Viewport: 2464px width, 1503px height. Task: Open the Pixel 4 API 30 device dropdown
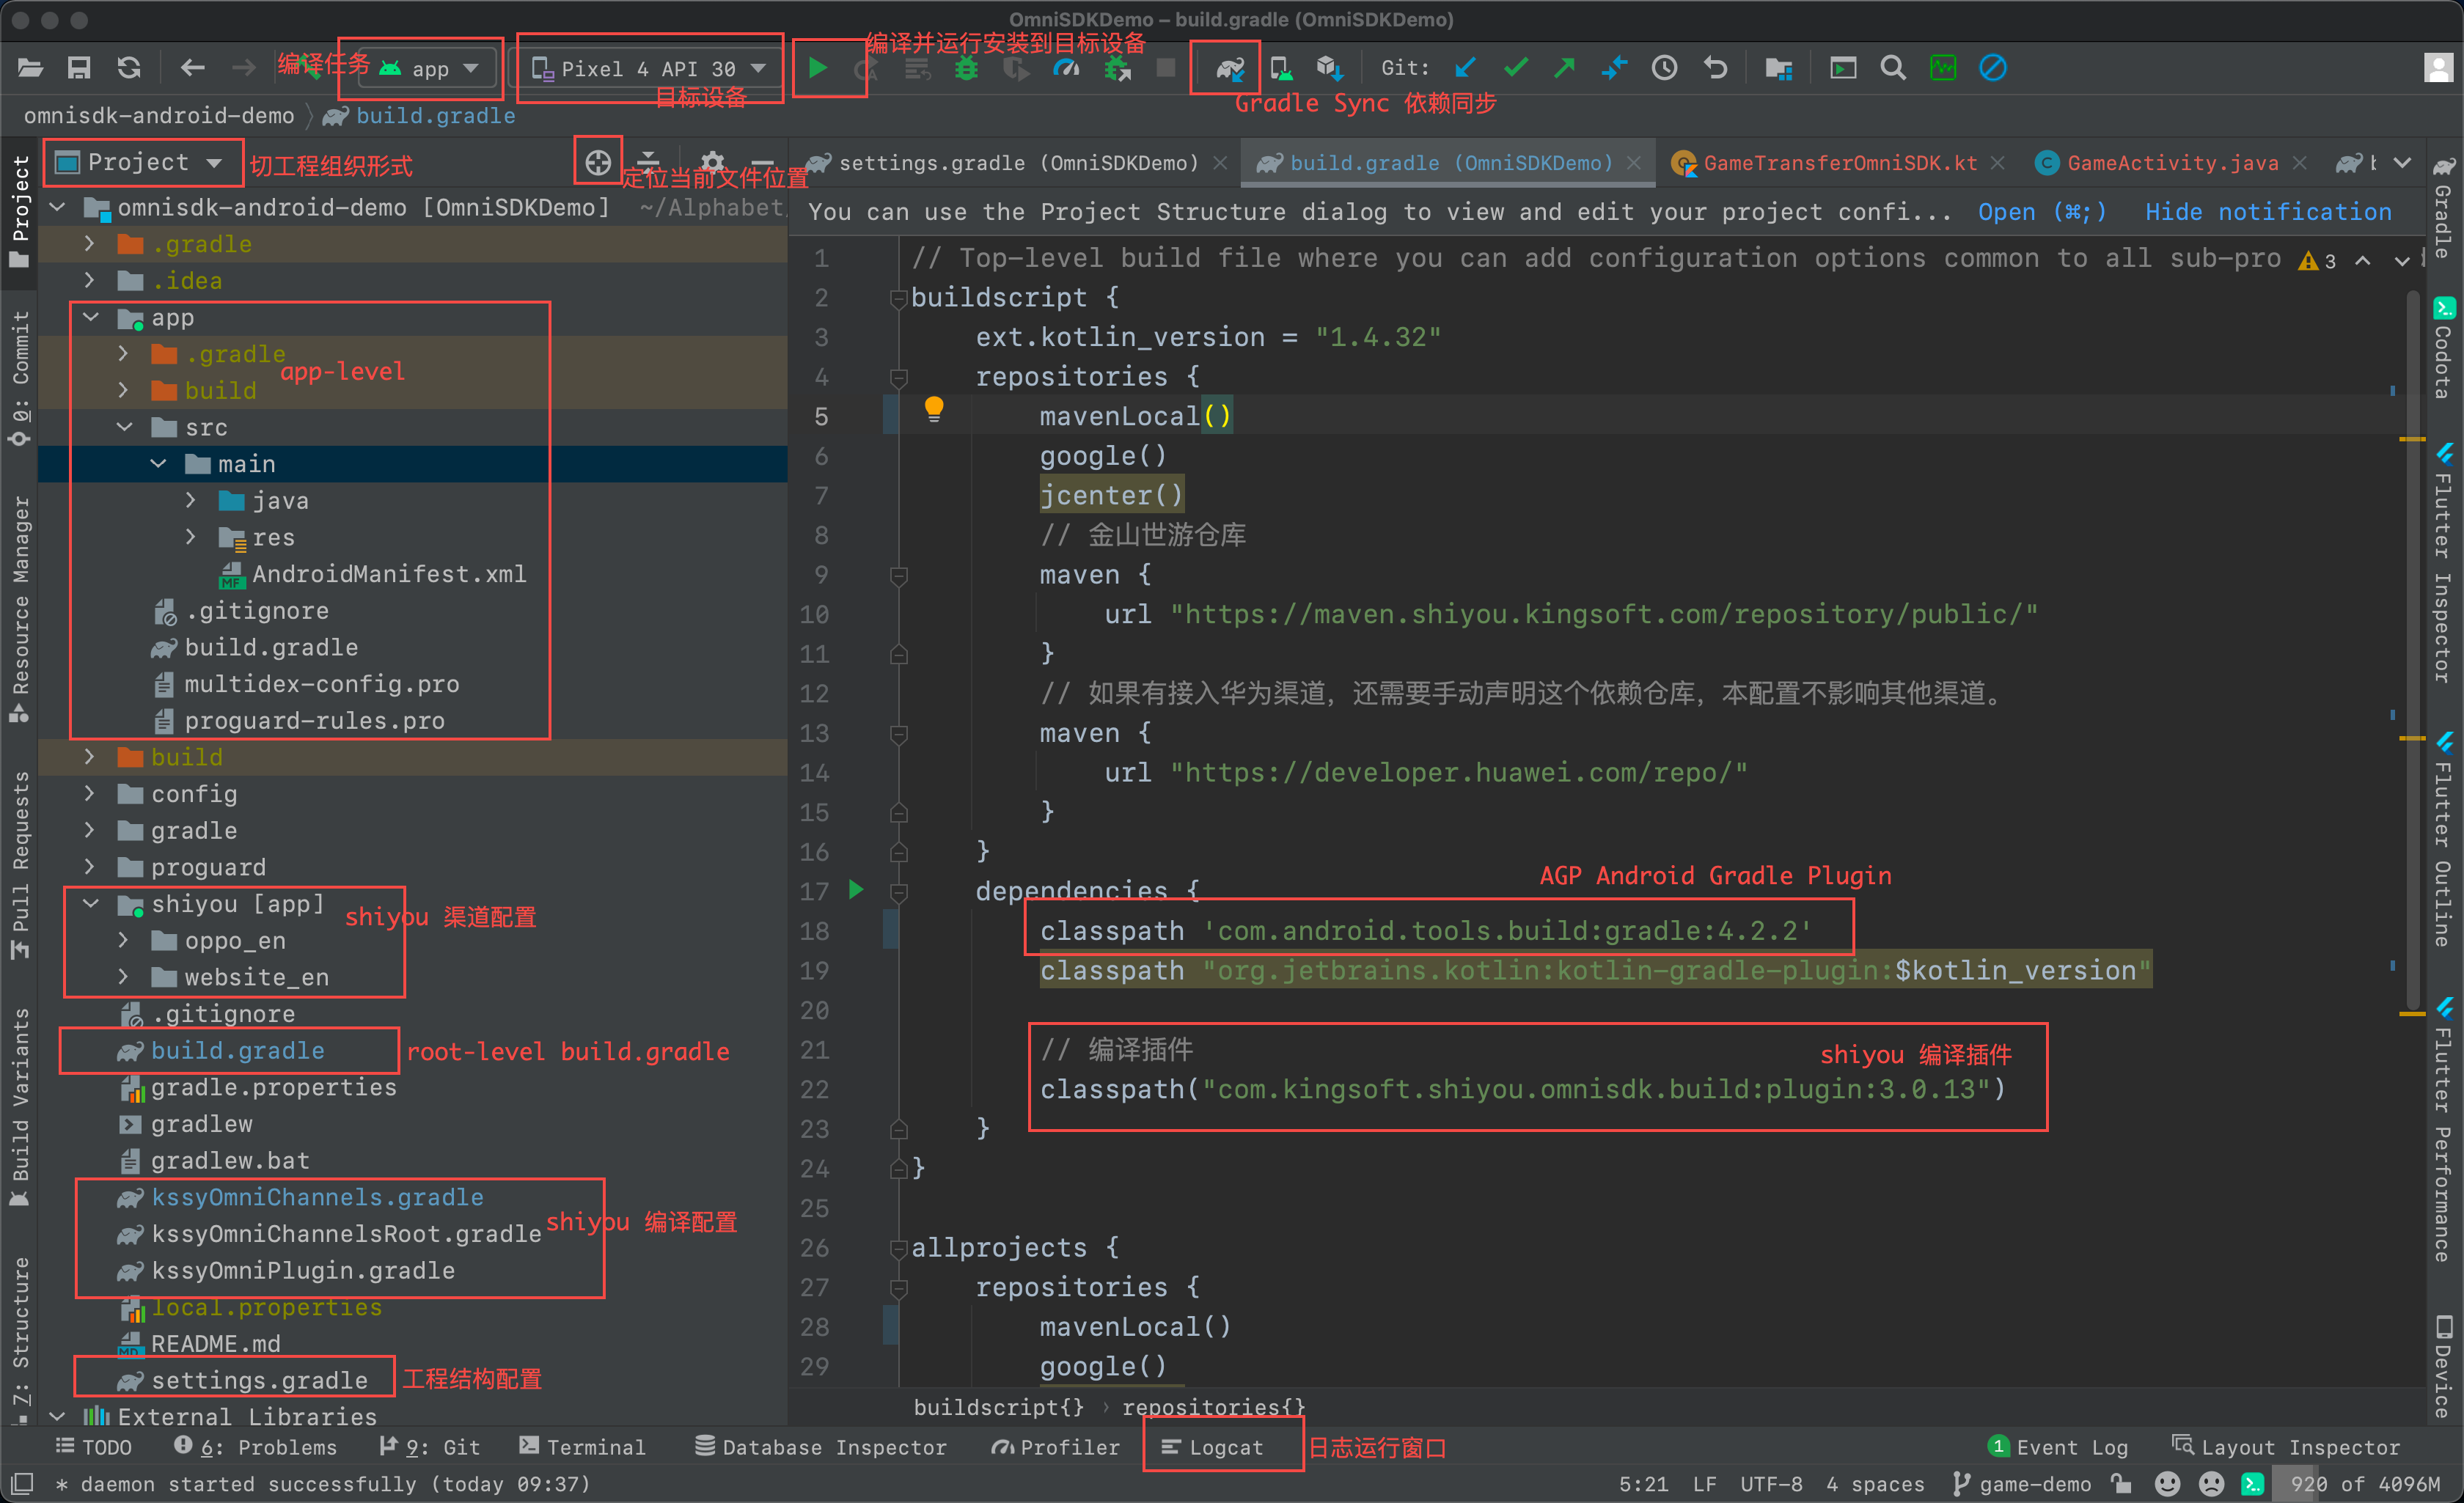click(x=650, y=68)
